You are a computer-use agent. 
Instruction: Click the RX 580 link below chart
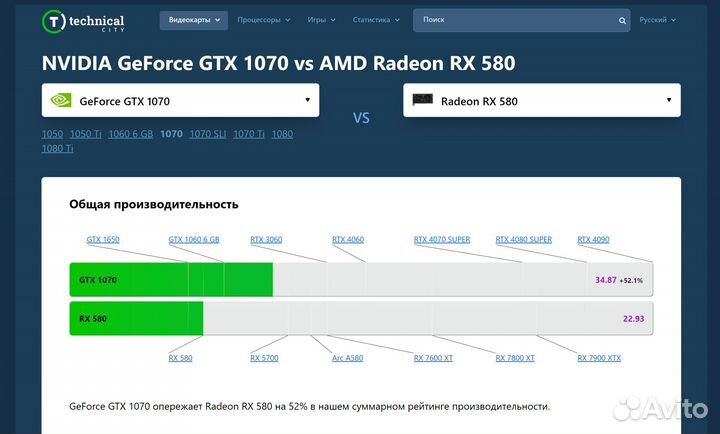click(x=180, y=358)
